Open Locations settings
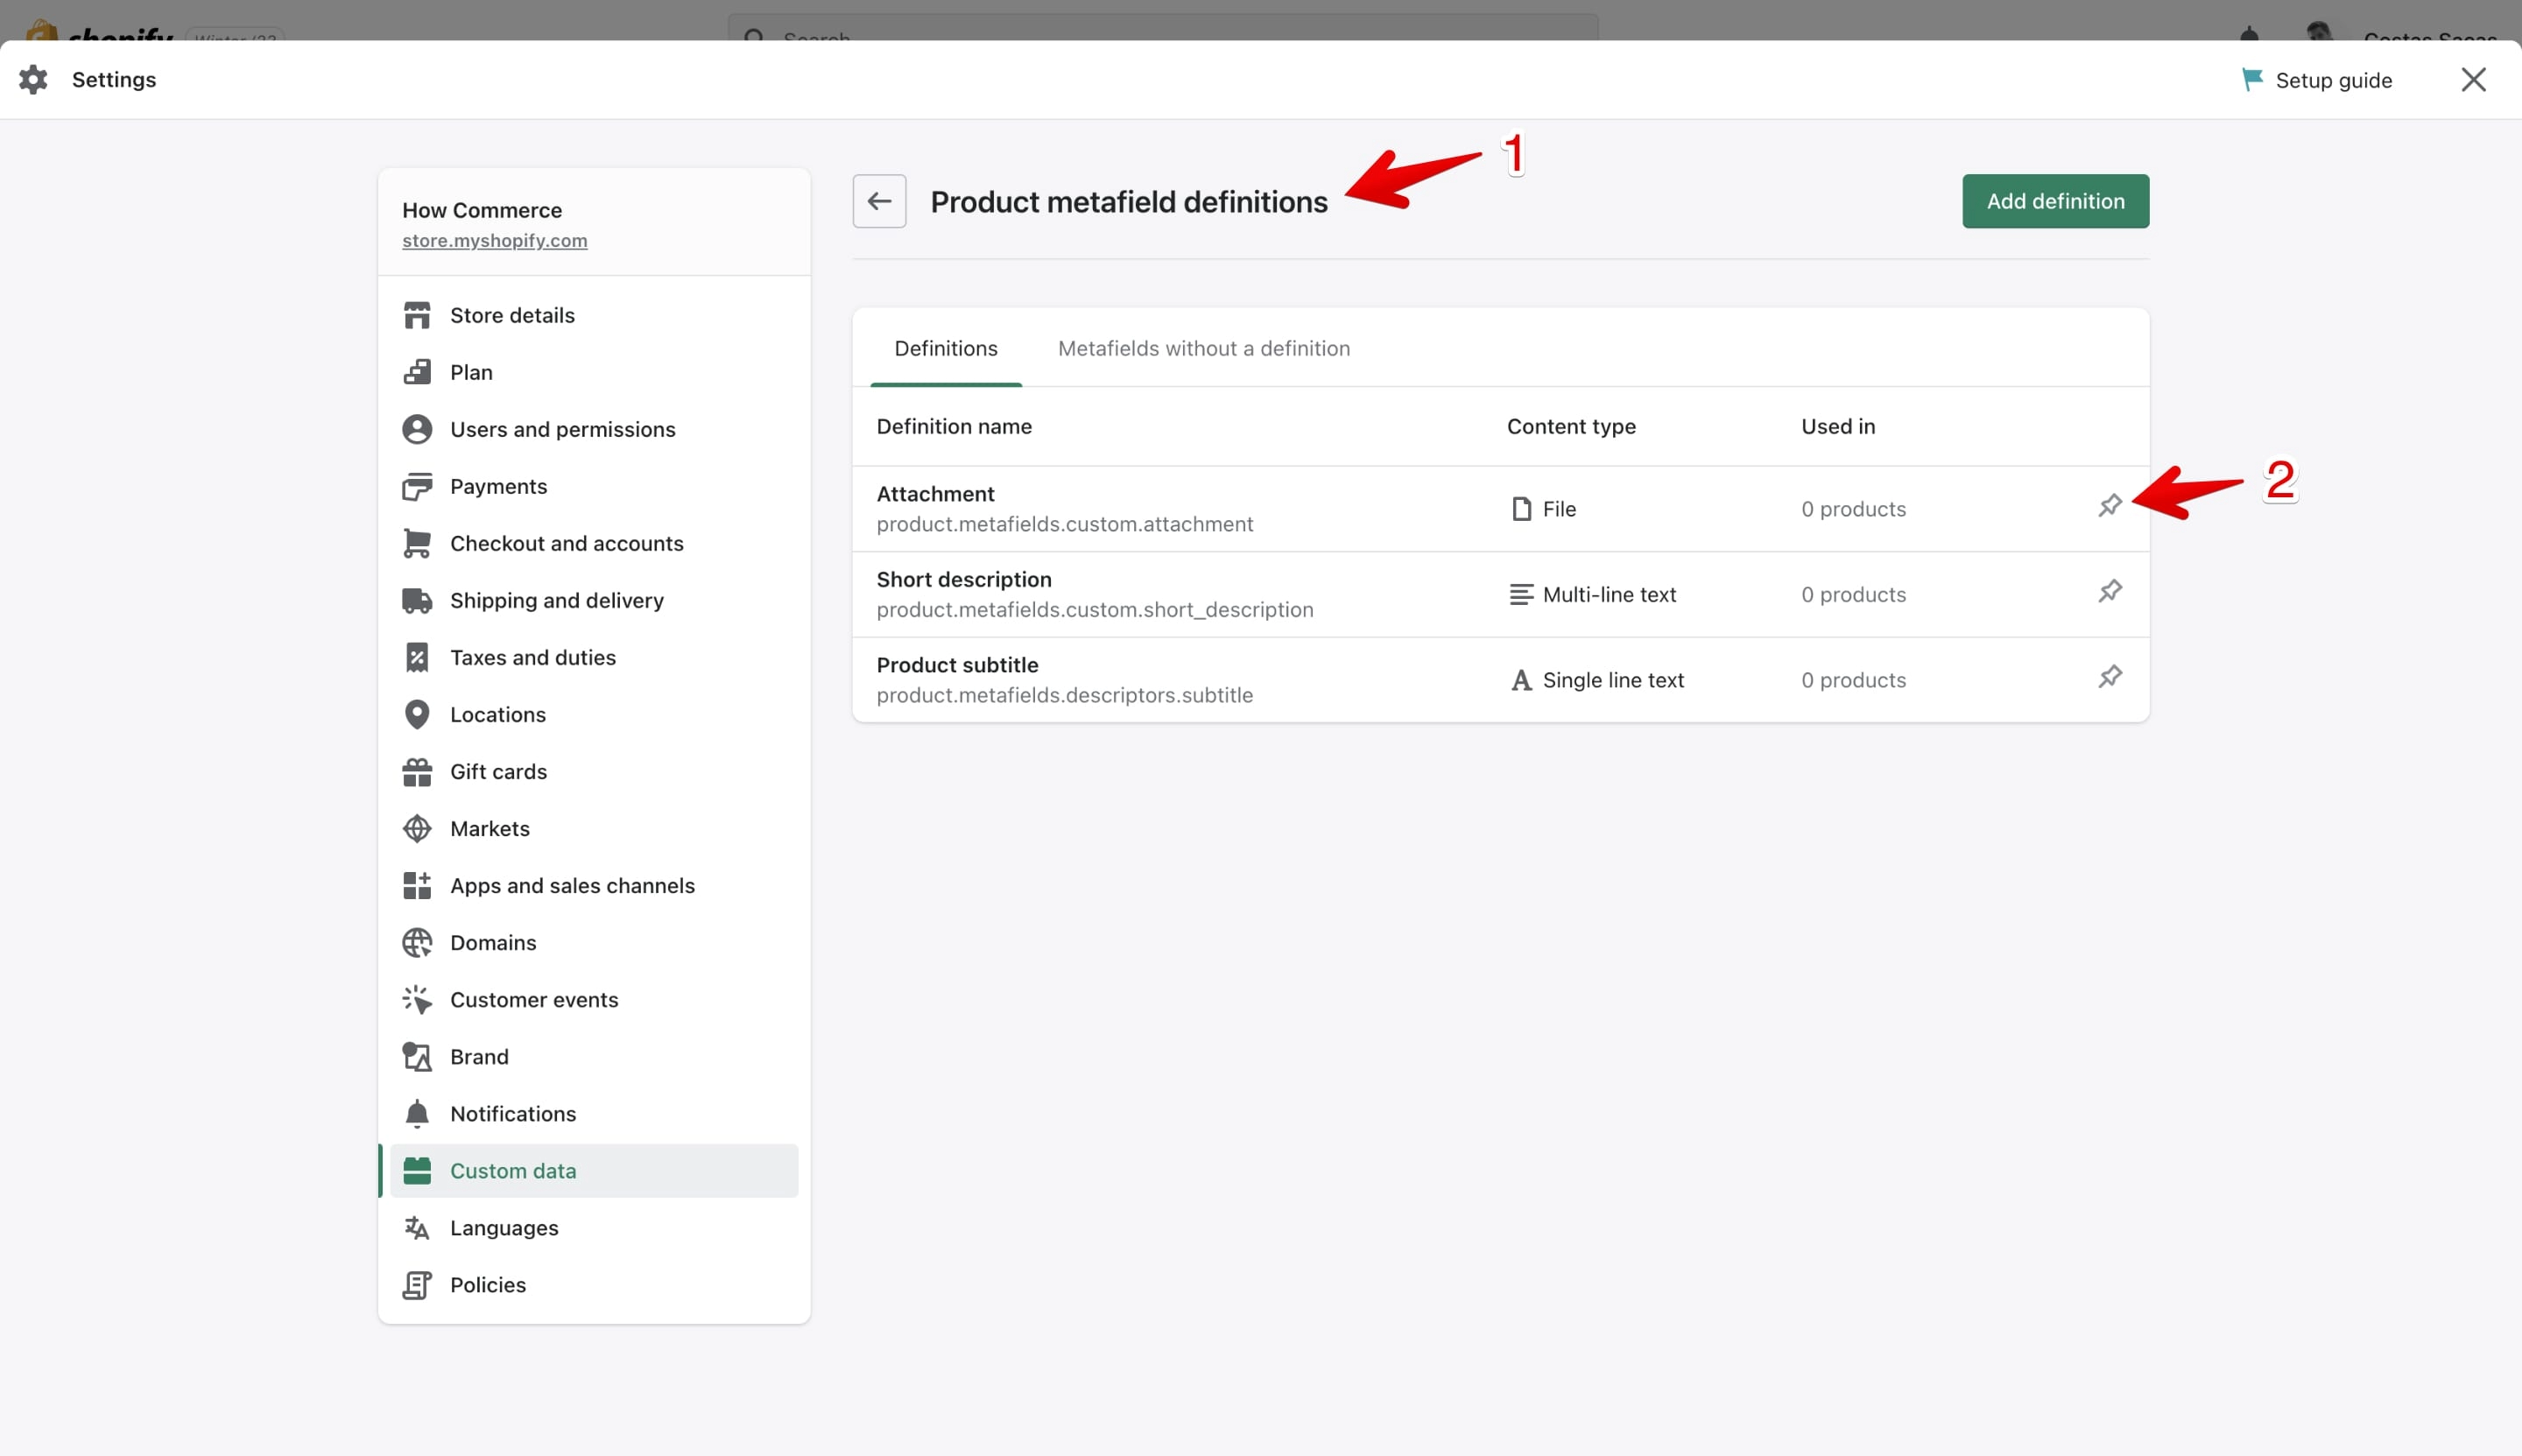Image resolution: width=2522 pixels, height=1456 pixels. coord(594,714)
